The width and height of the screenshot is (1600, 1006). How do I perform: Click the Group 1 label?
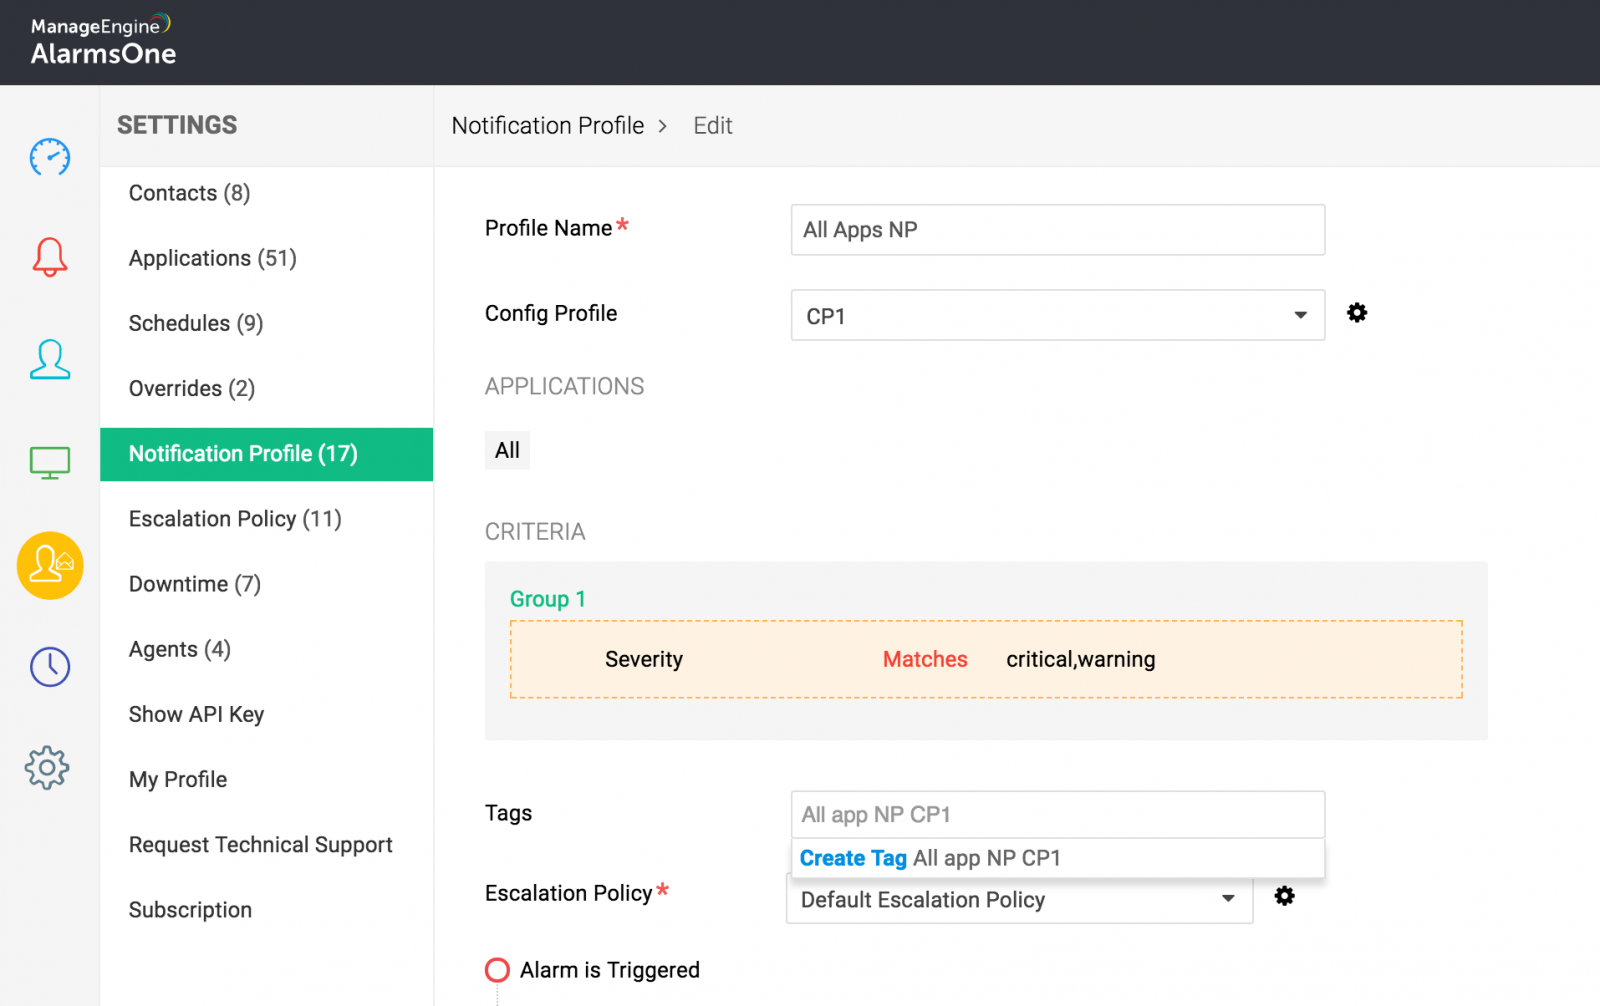click(548, 599)
